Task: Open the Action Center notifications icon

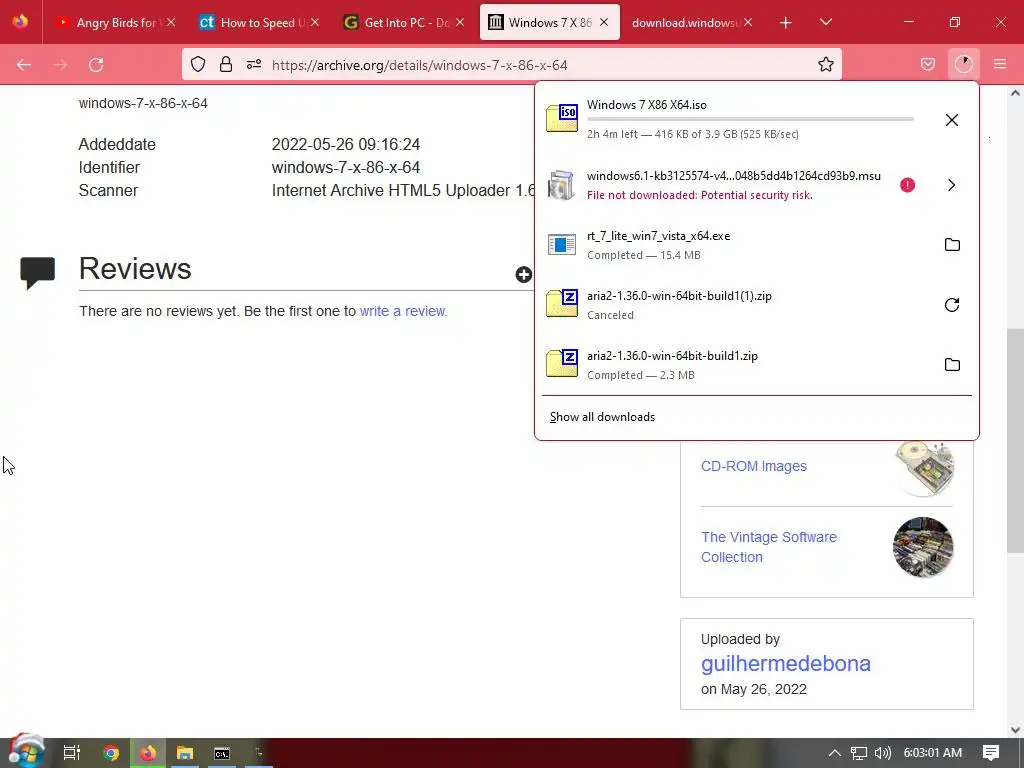Action: (991, 752)
